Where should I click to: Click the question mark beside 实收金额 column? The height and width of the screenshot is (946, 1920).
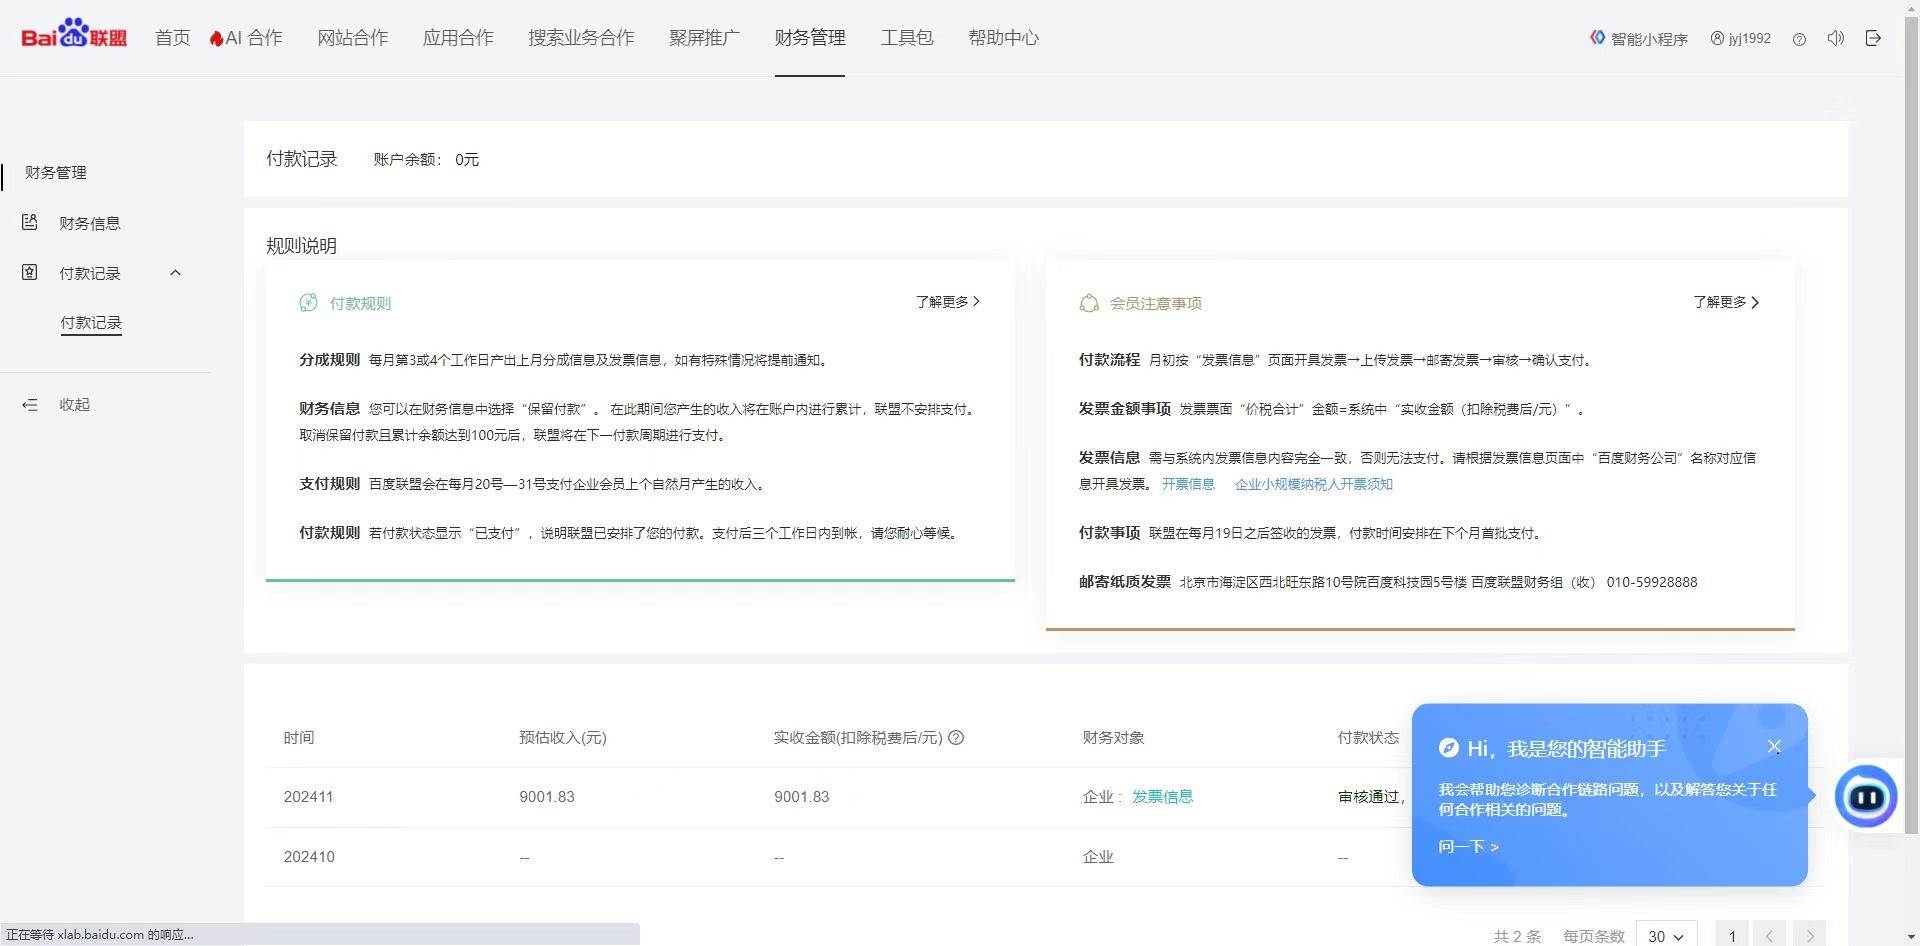coord(957,738)
